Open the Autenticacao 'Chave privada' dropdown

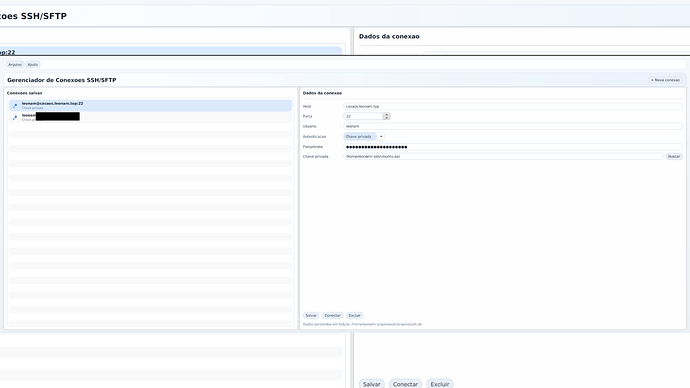[364, 136]
